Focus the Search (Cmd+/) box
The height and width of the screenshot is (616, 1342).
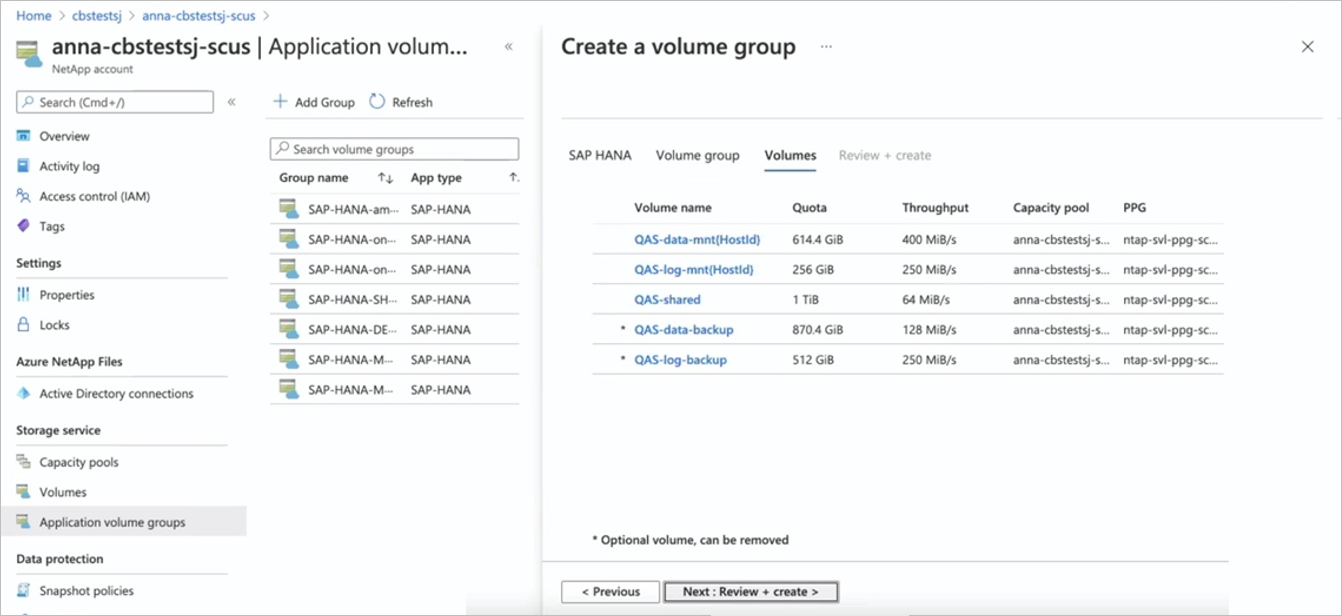(x=114, y=102)
